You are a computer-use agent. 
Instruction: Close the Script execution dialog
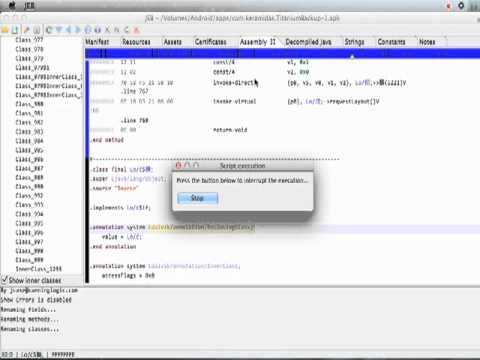(x=178, y=165)
